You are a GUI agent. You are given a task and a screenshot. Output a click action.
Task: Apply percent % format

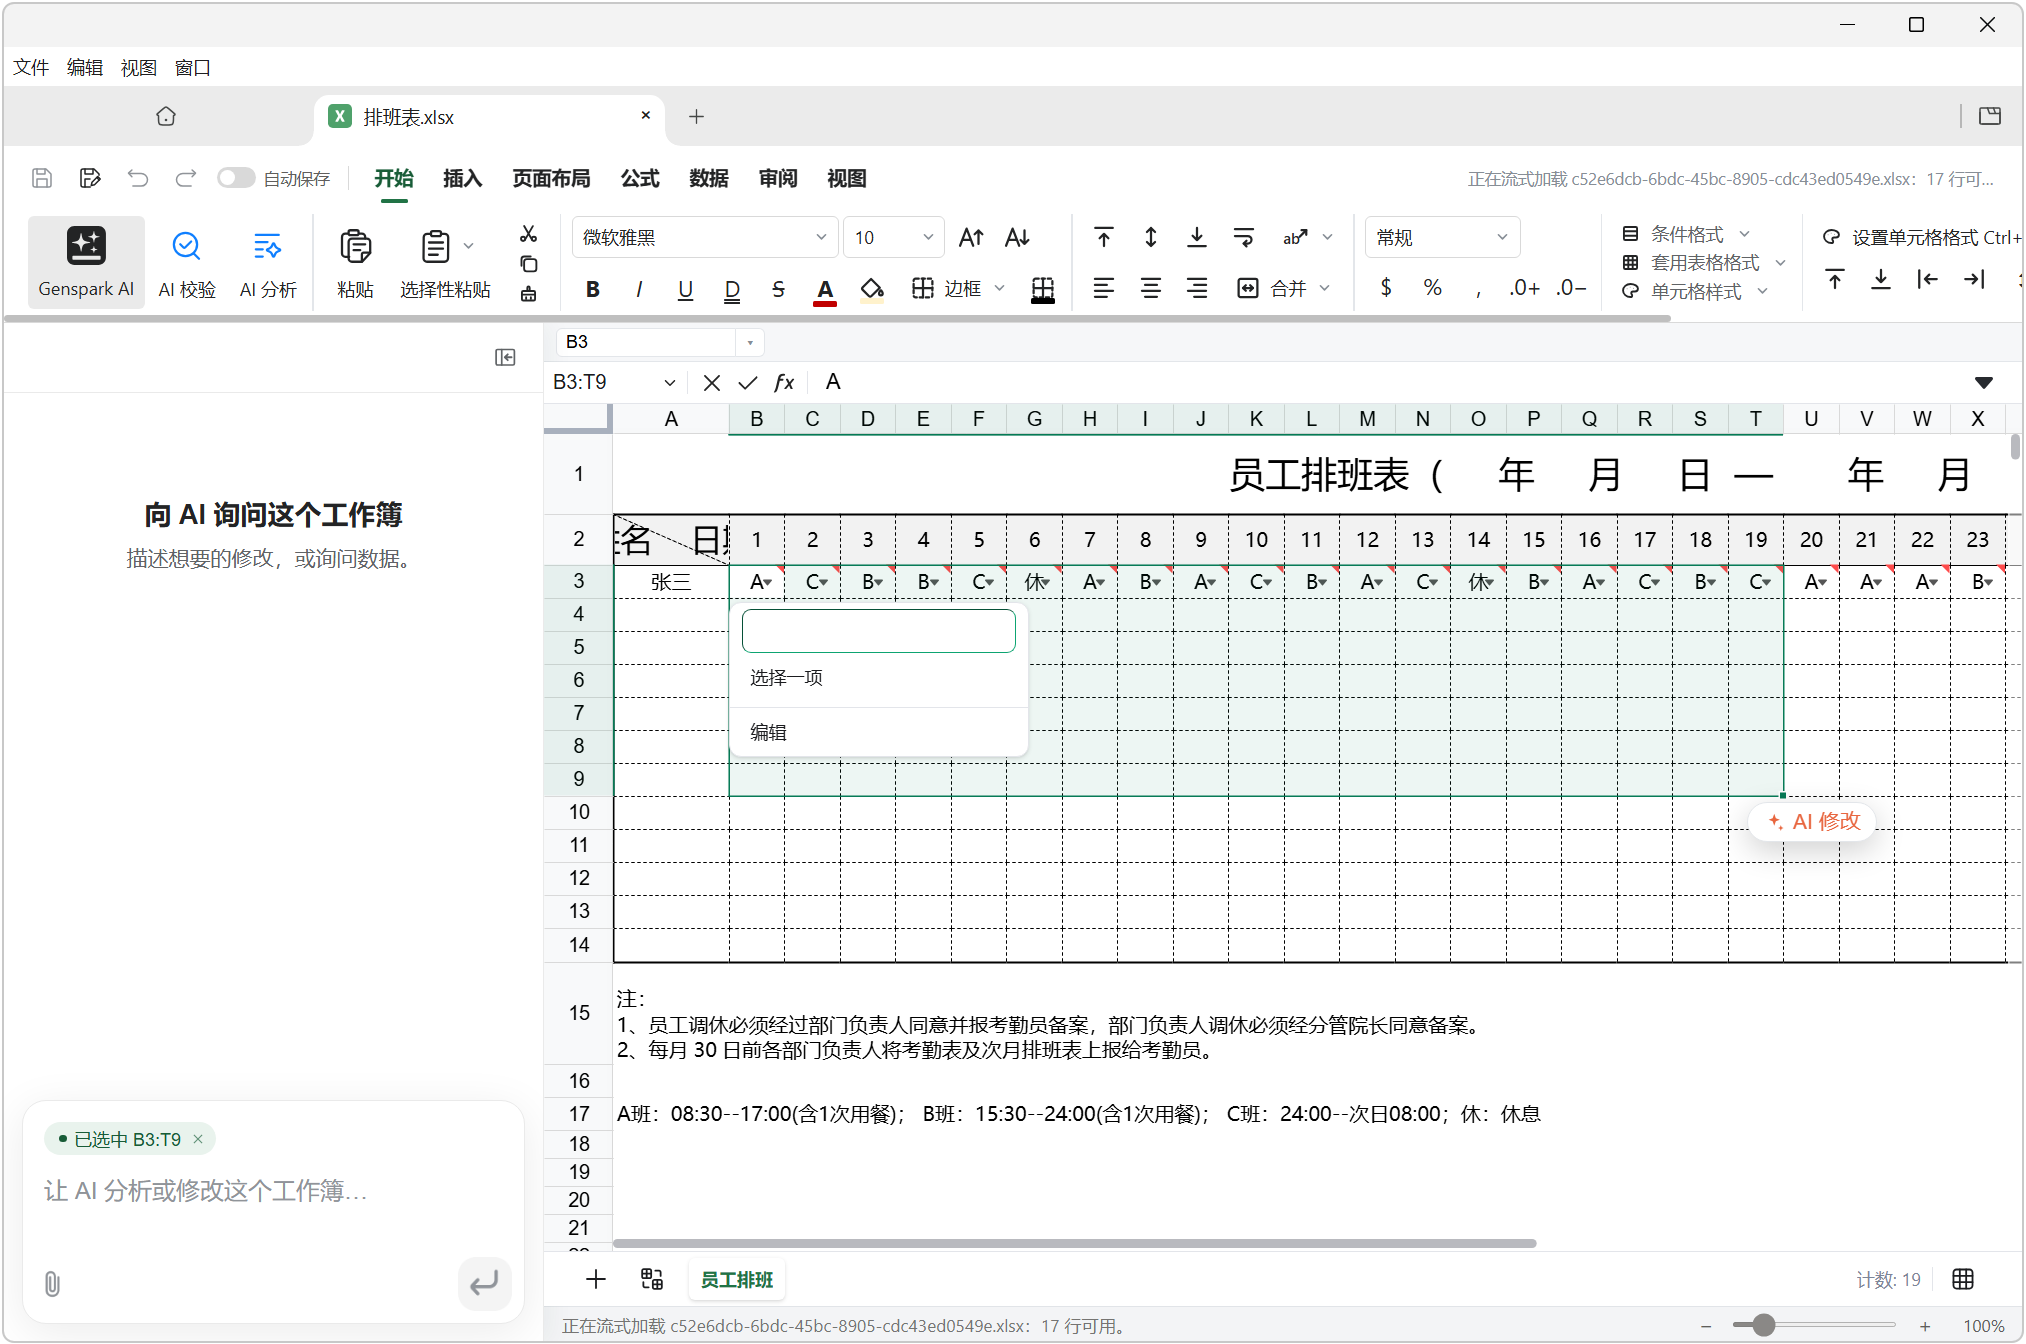[x=1433, y=288]
